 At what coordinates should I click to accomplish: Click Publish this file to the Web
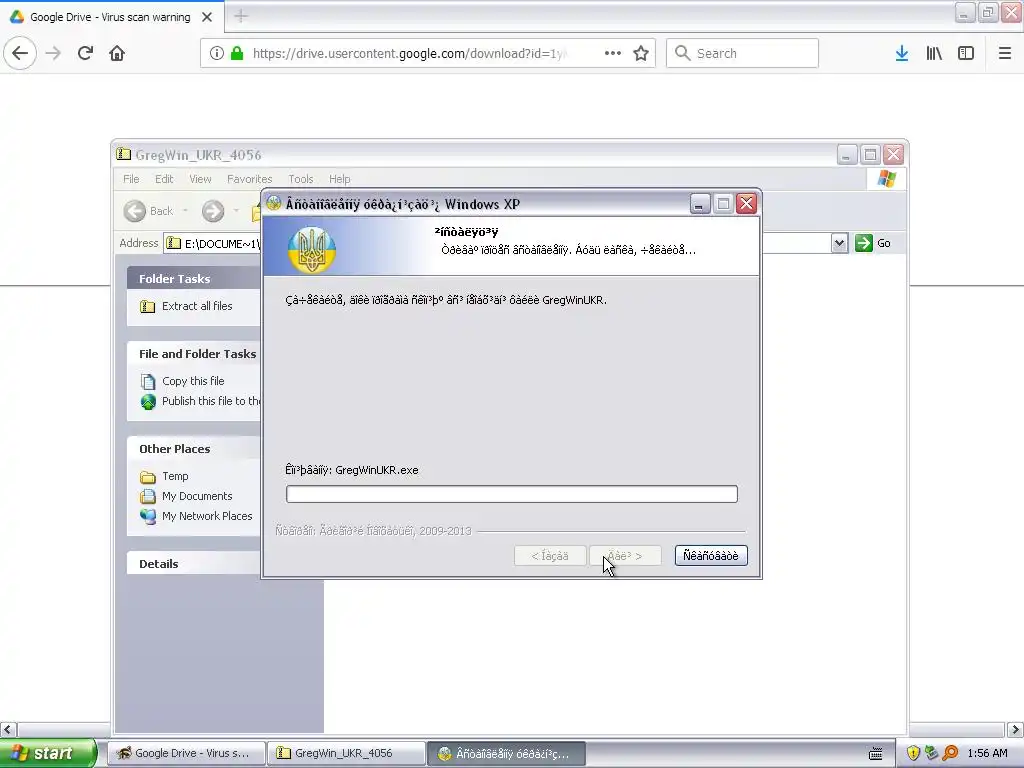[x=211, y=401]
